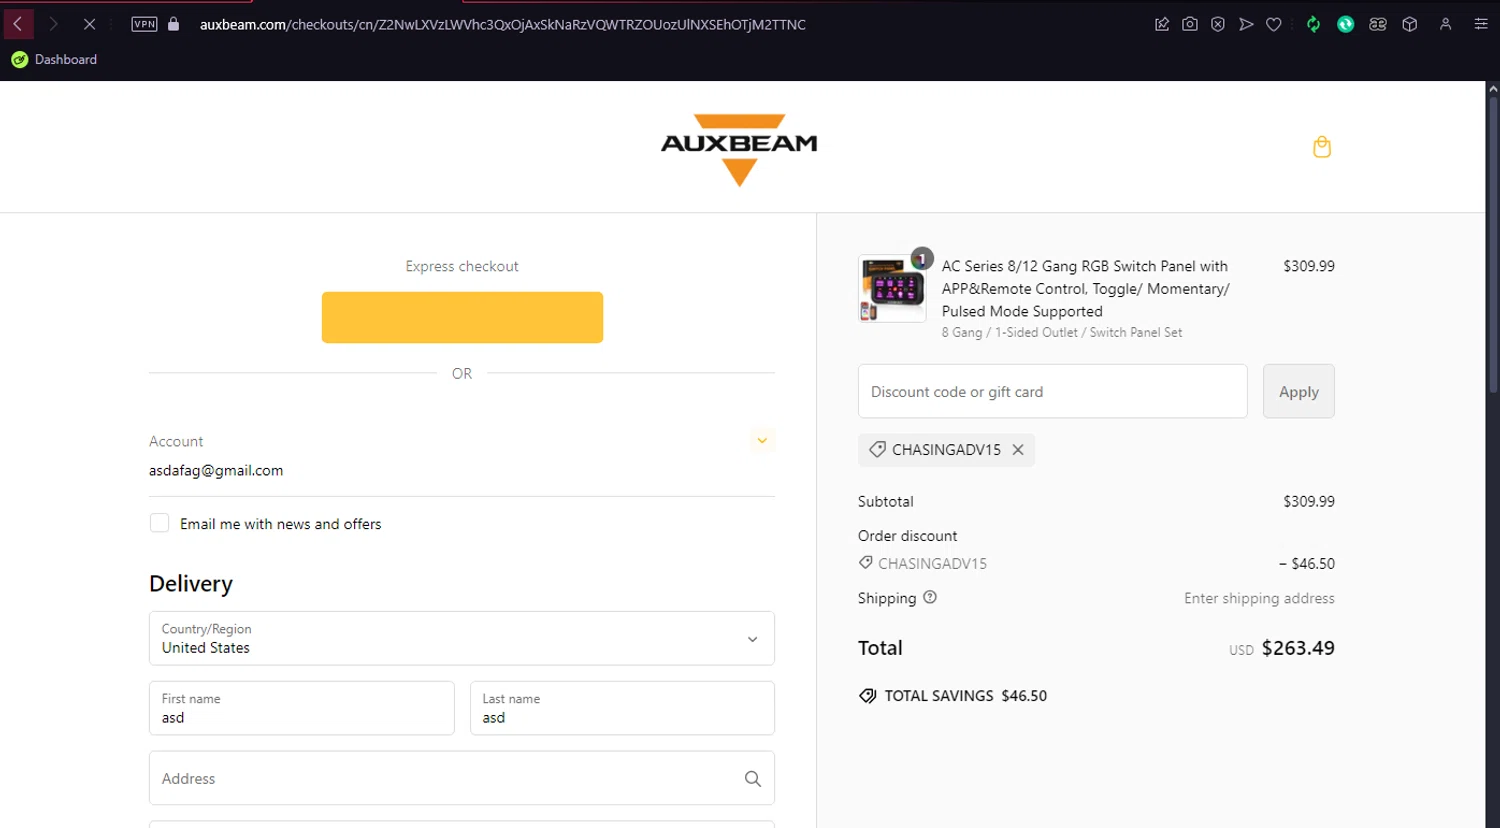Expand the Account section chevron
The image size is (1500, 828).
[762, 440]
